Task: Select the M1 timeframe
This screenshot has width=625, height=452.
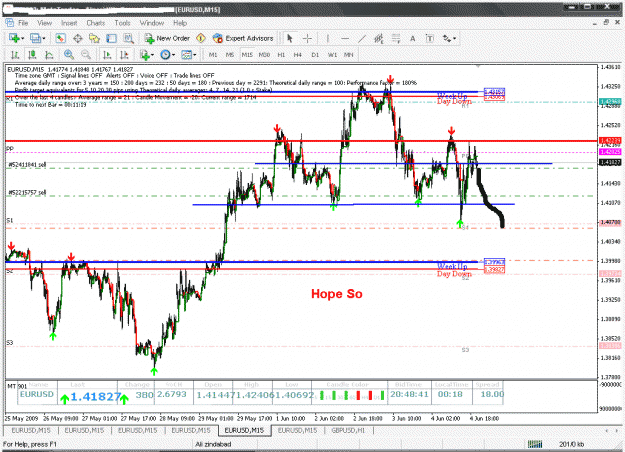Action: point(213,55)
